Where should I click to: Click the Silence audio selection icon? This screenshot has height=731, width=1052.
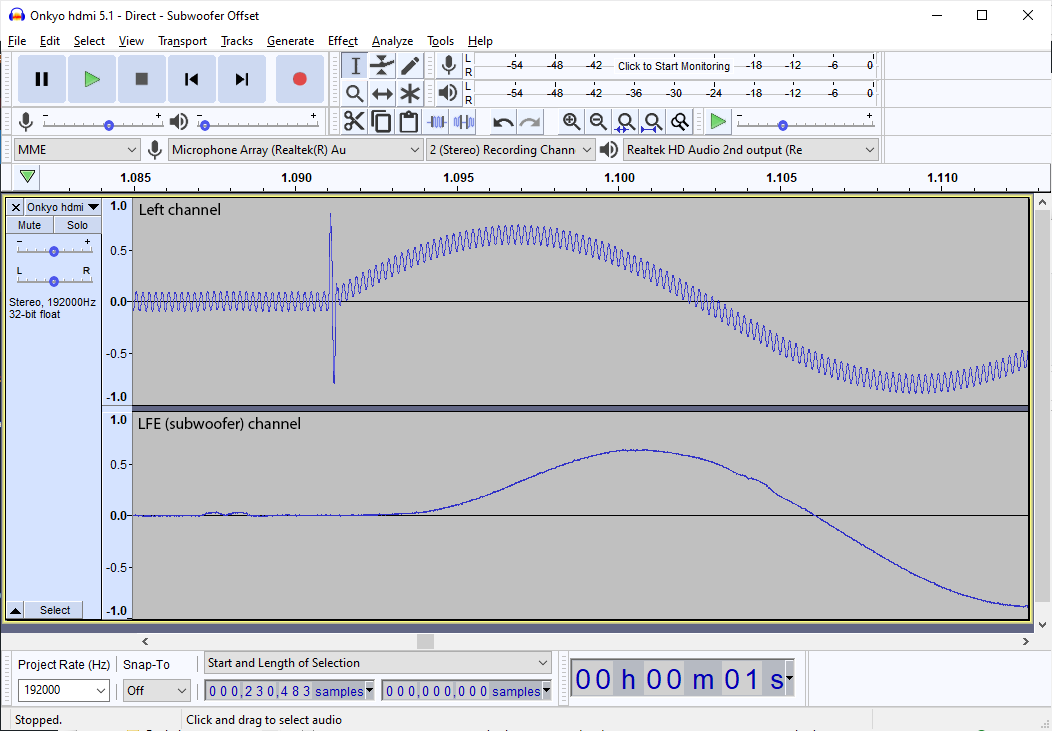(x=464, y=121)
